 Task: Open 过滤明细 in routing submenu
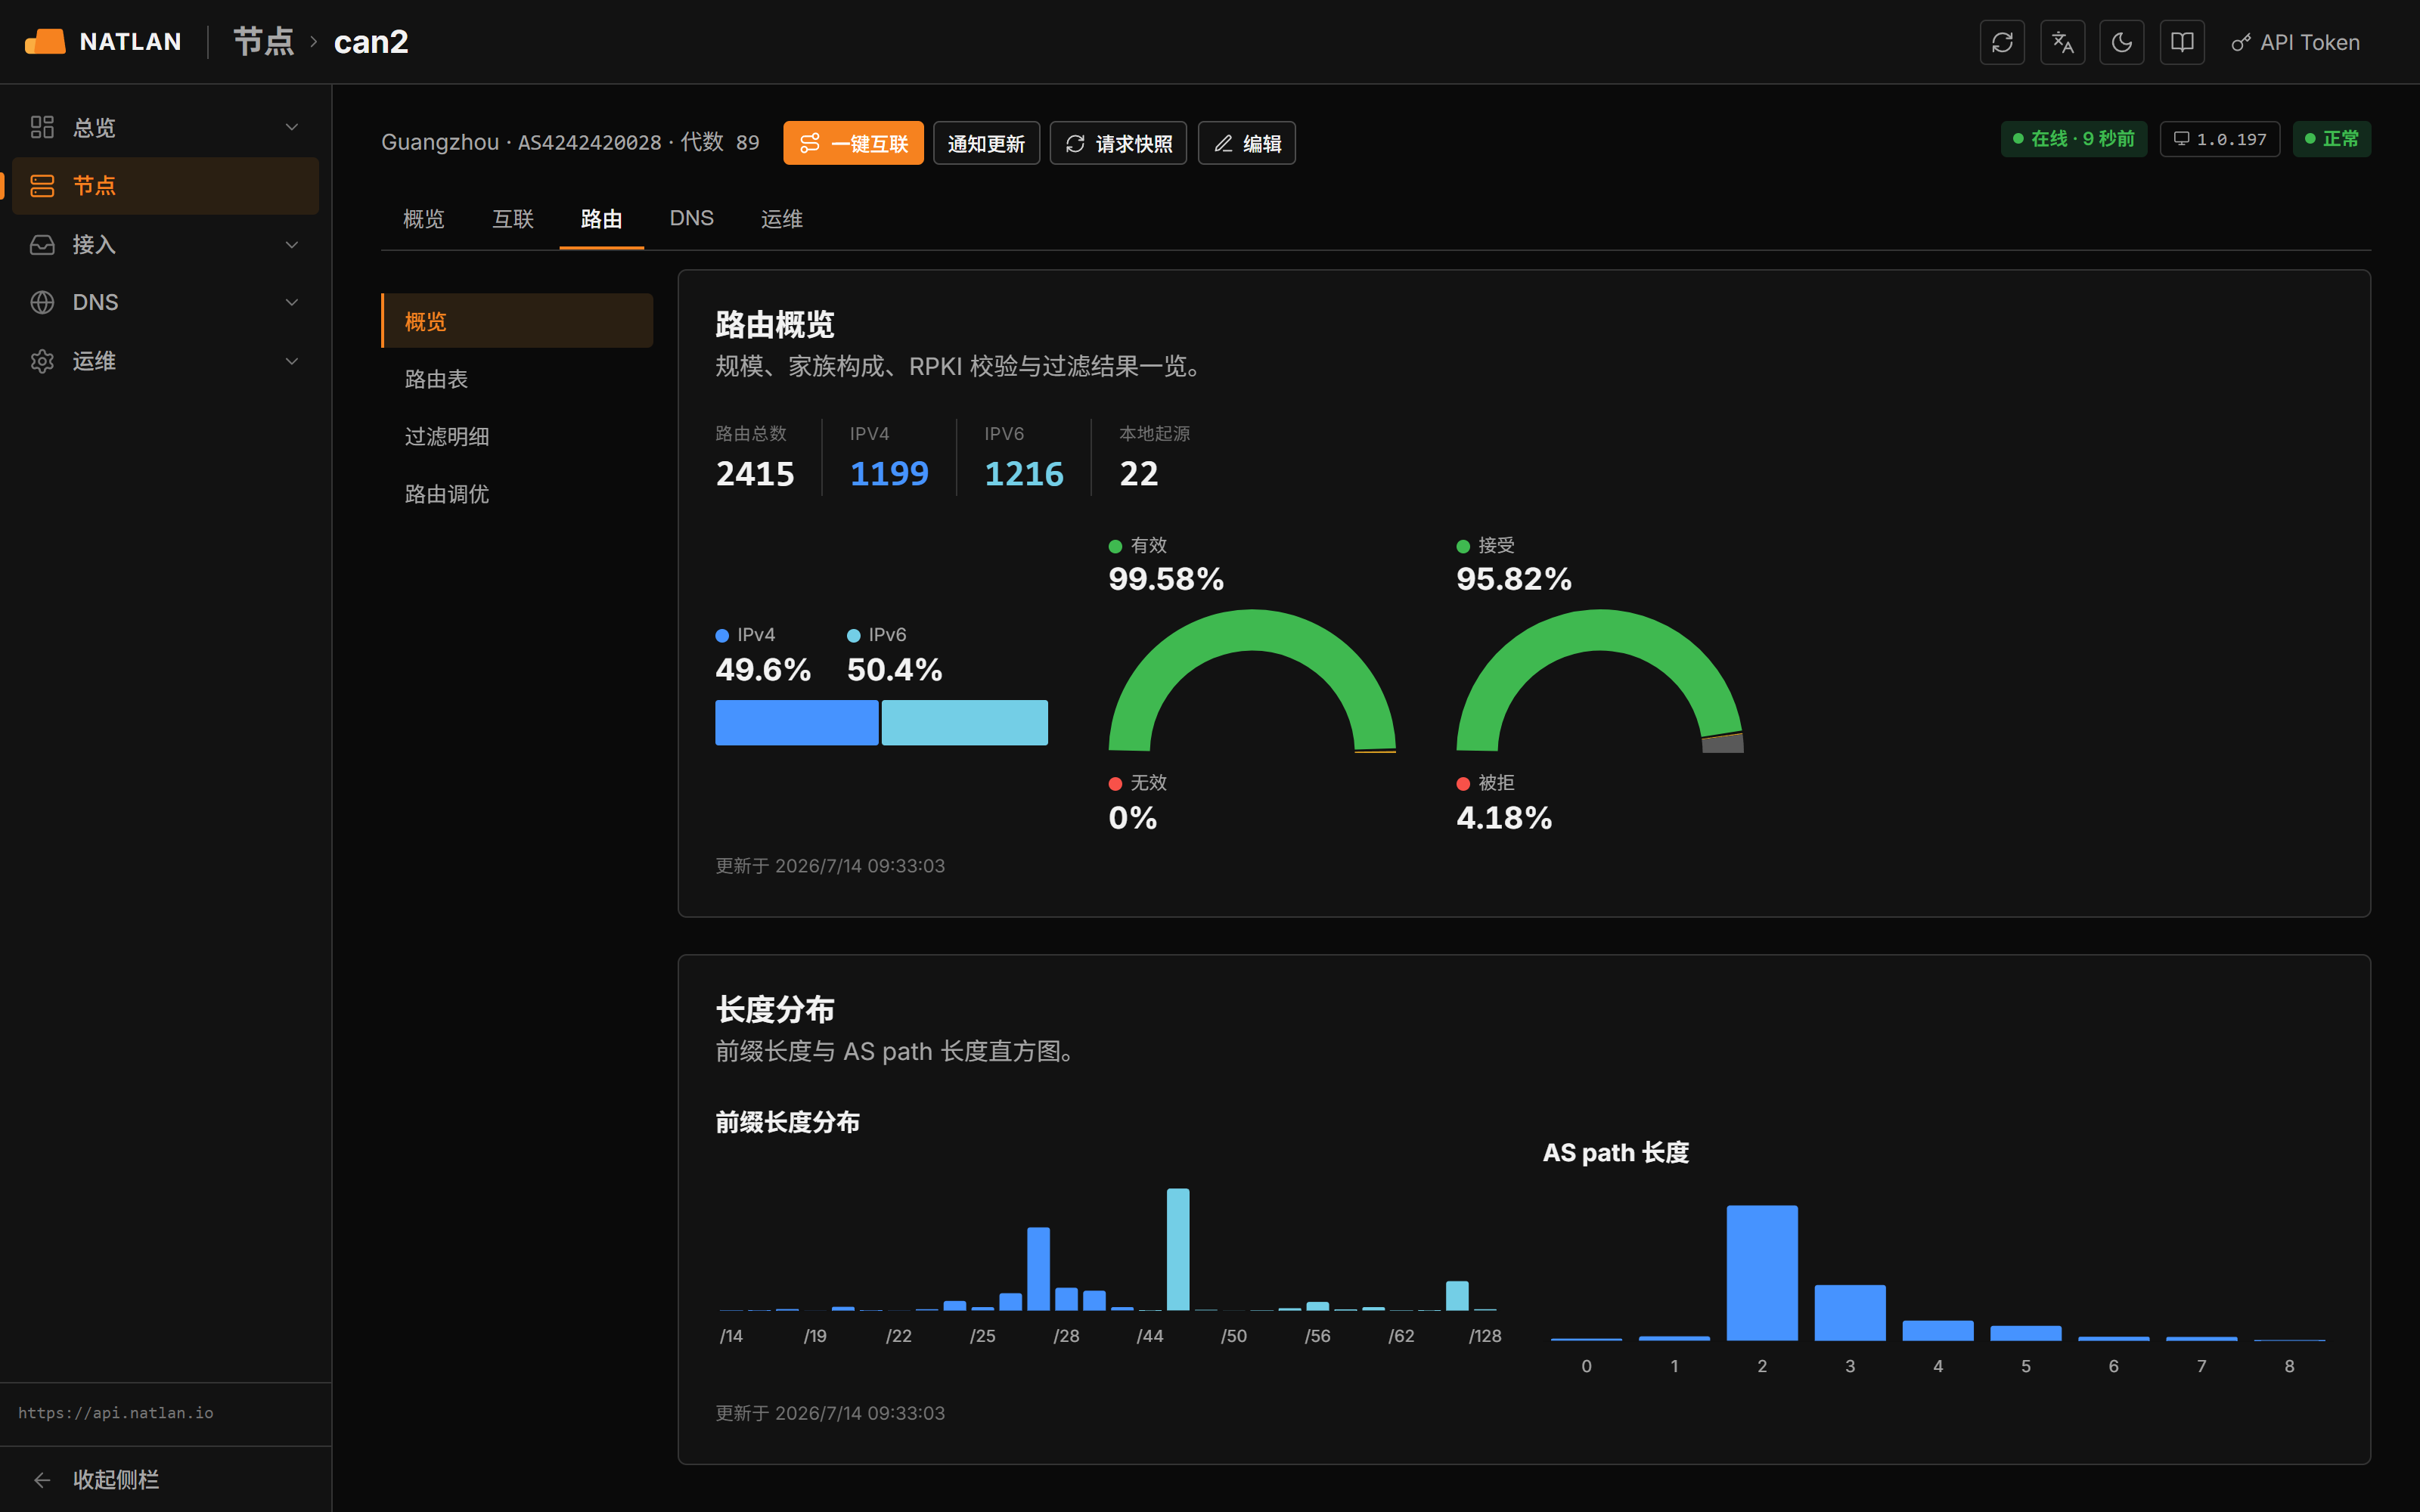coord(517,436)
